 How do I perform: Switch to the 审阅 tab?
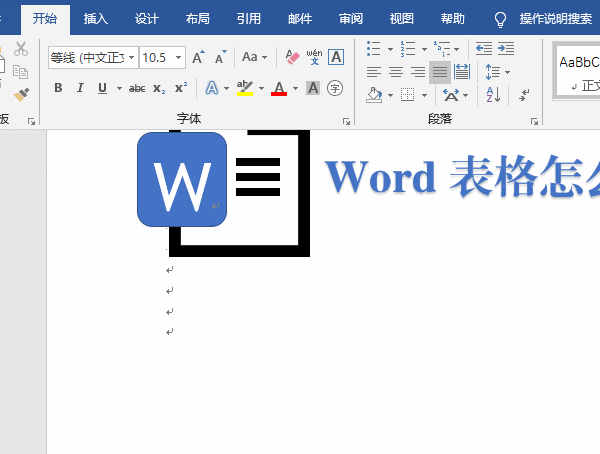coord(351,19)
